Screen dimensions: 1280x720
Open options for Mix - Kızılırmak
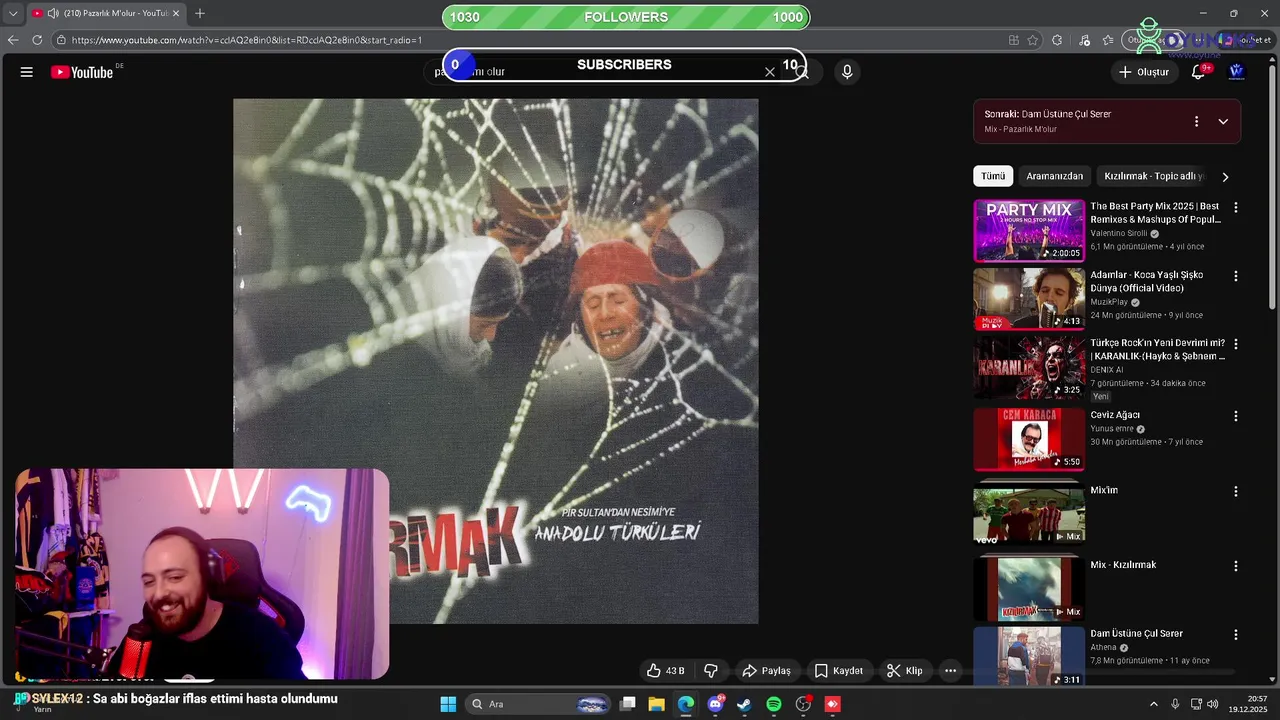point(1236,566)
